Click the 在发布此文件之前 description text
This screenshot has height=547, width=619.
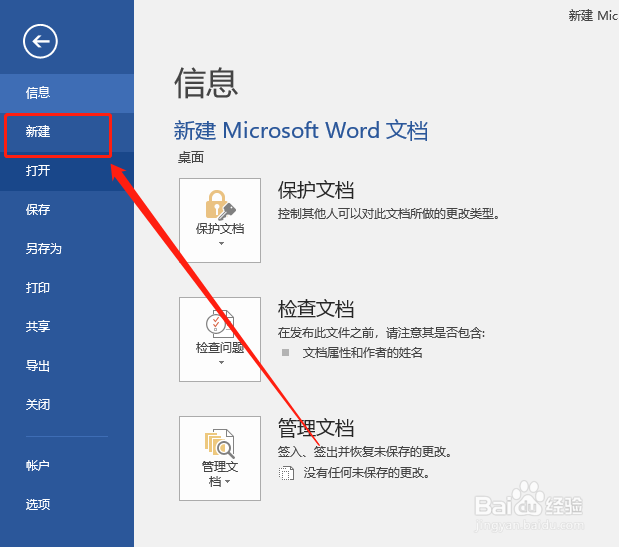tap(381, 333)
